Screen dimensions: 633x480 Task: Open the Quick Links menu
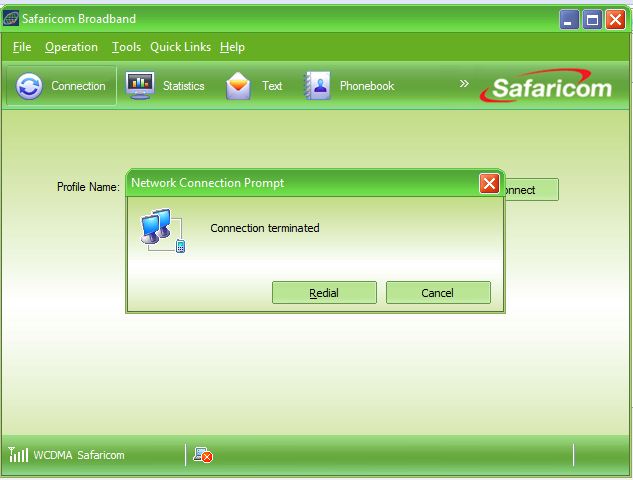click(180, 47)
